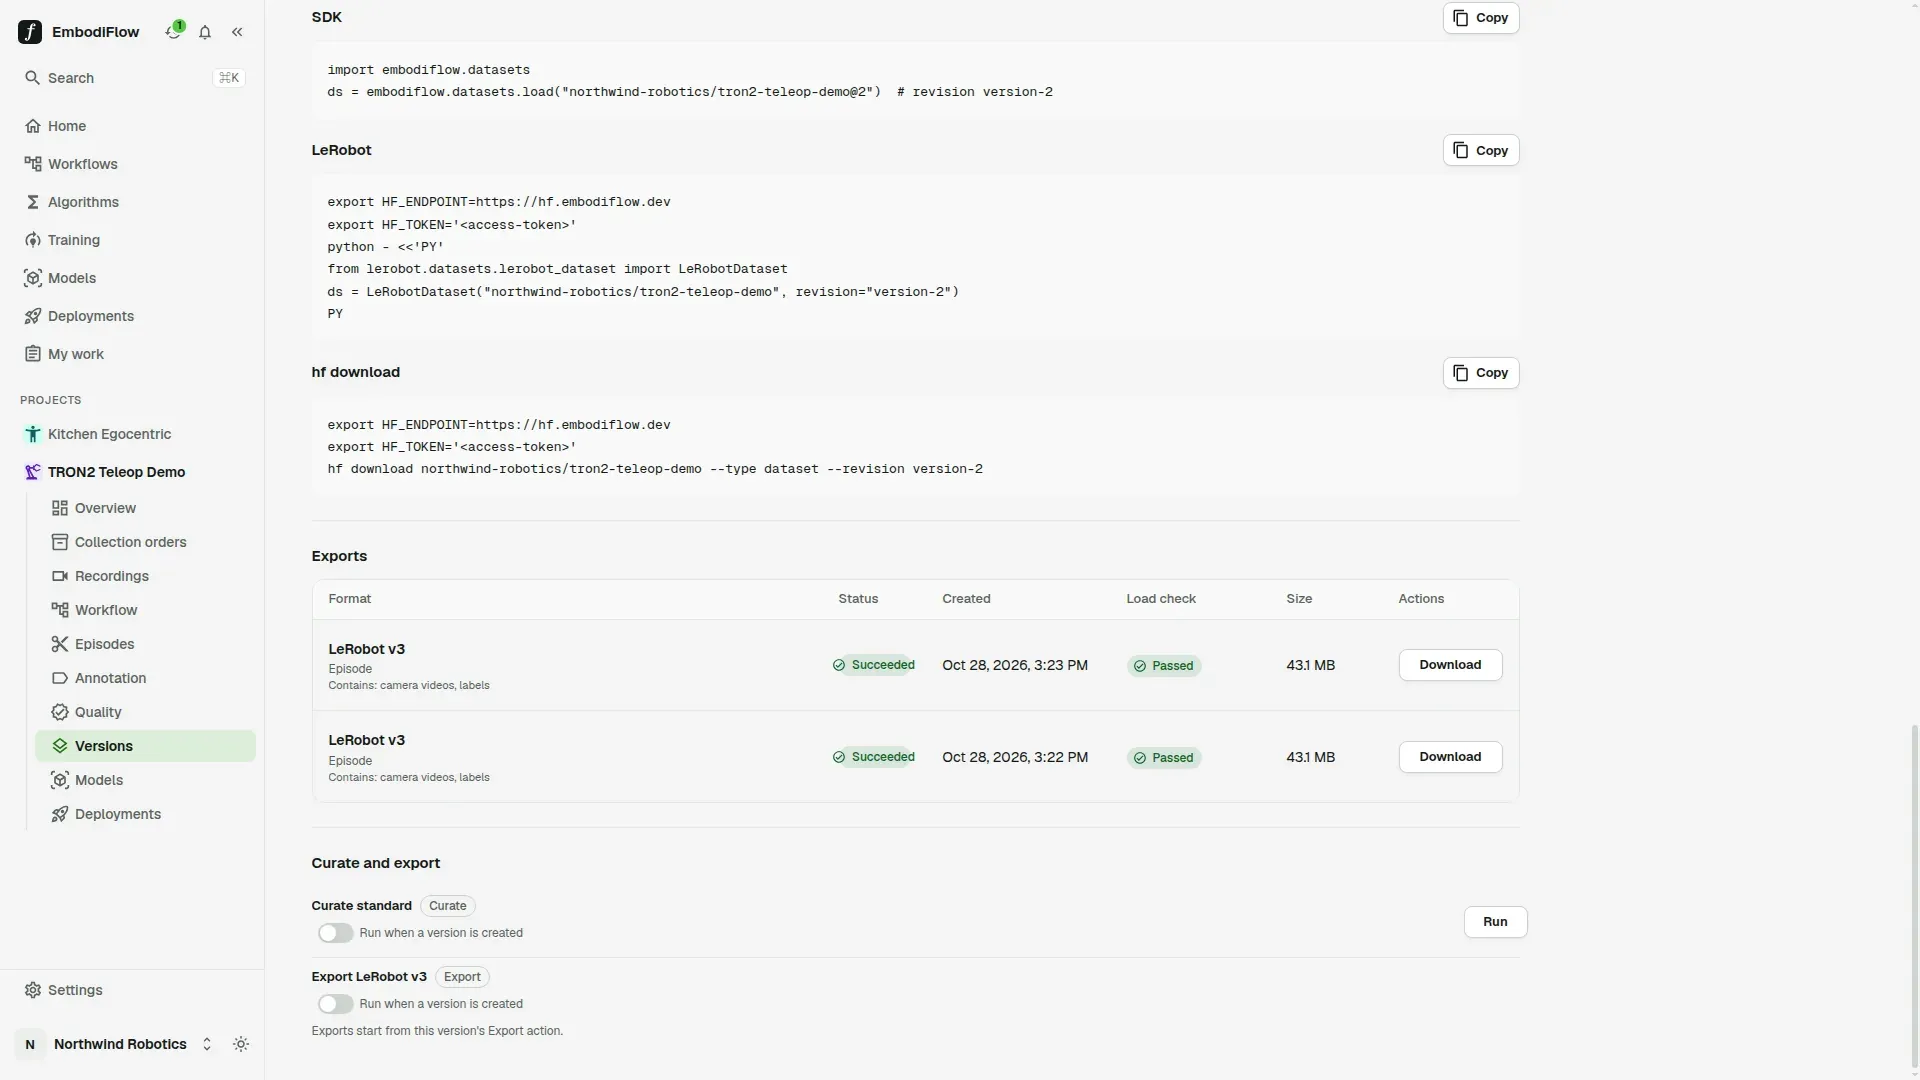Click the Recordings camera icon
This screenshot has width=1920, height=1080.
60,576
